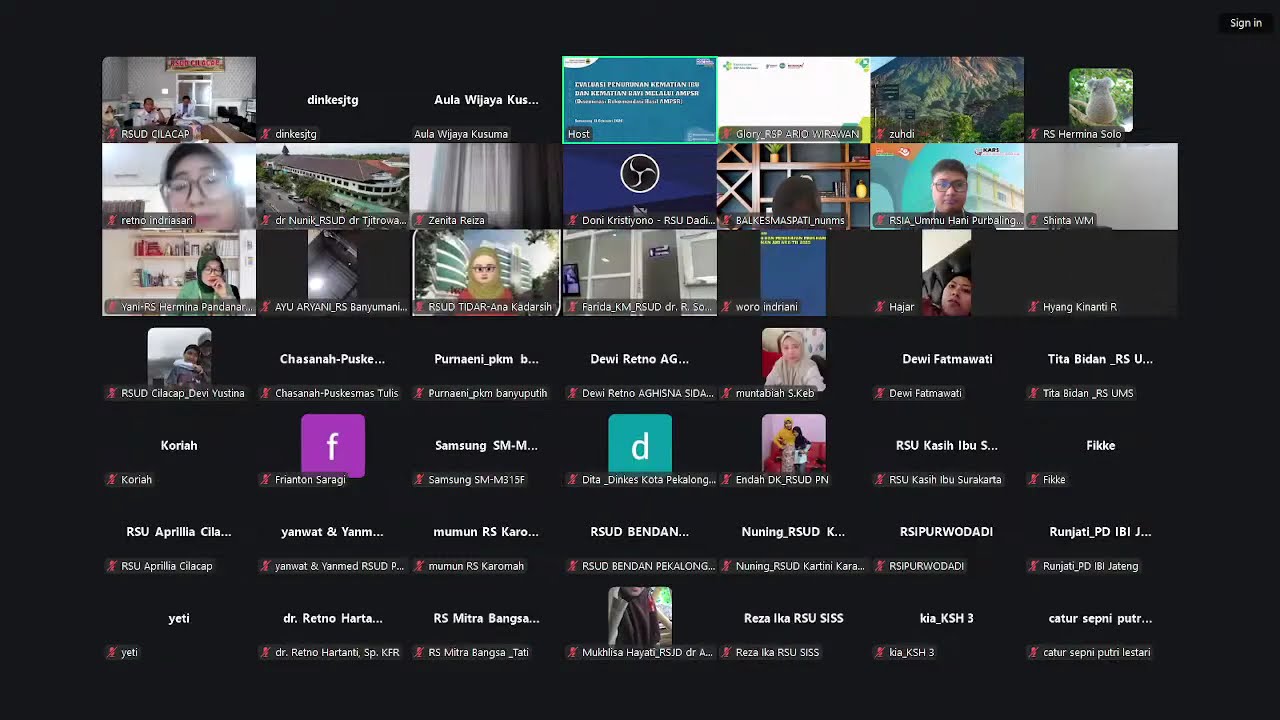Select dr Nunik_RSUD building video tile

click(332, 186)
